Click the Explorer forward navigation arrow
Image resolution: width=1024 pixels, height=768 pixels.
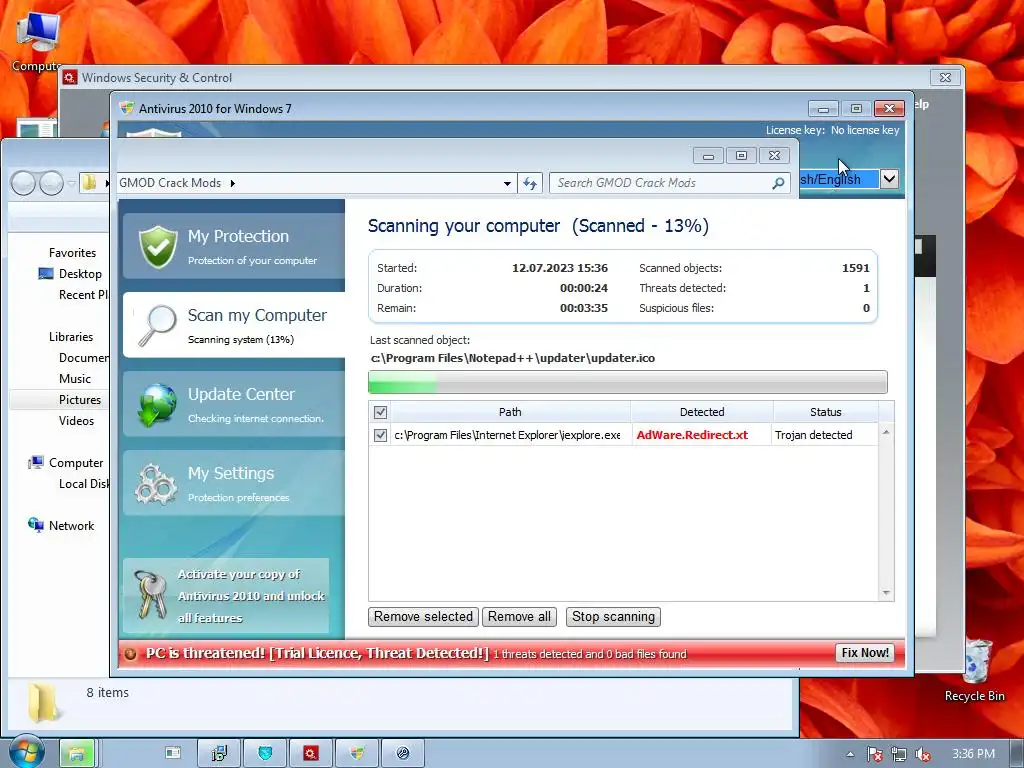[x=51, y=183]
